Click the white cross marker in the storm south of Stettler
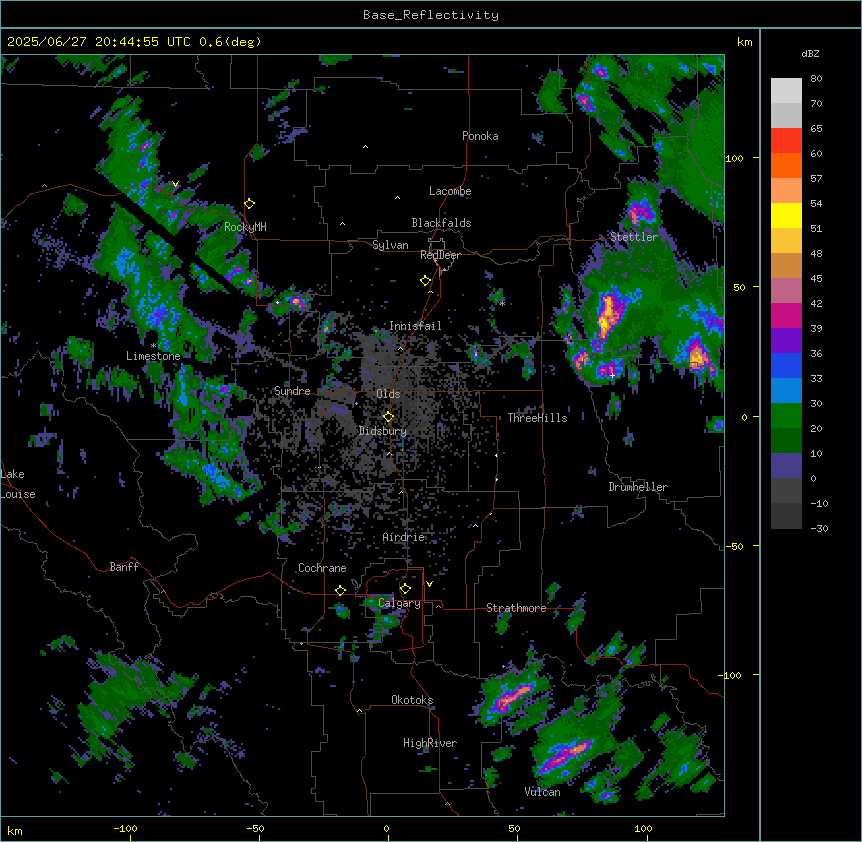Screen dimensions: 862x842 tap(612, 375)
